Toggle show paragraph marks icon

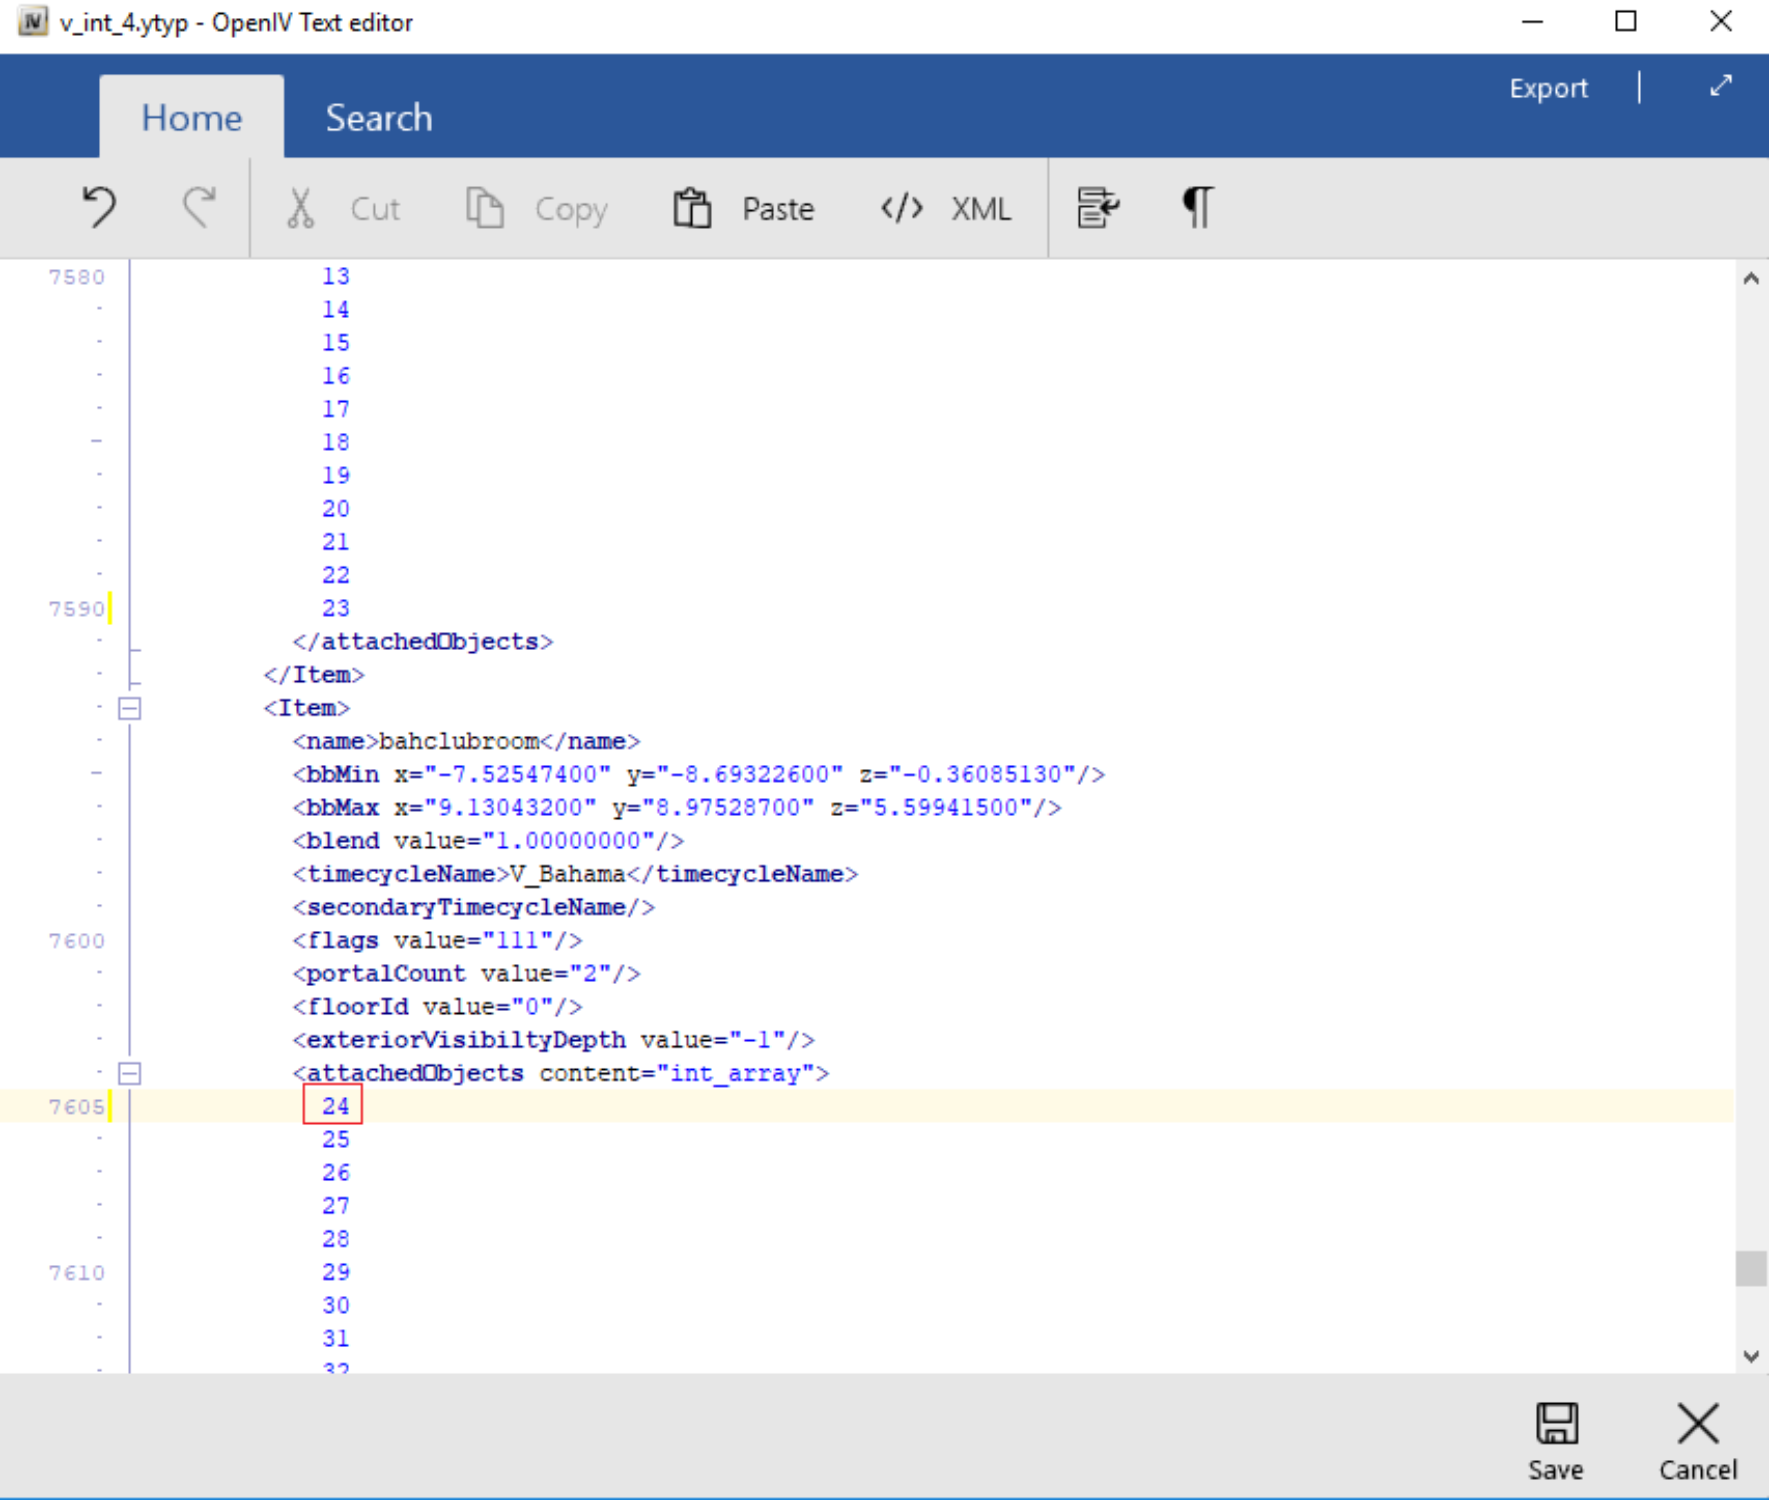tap(1197, 208)
